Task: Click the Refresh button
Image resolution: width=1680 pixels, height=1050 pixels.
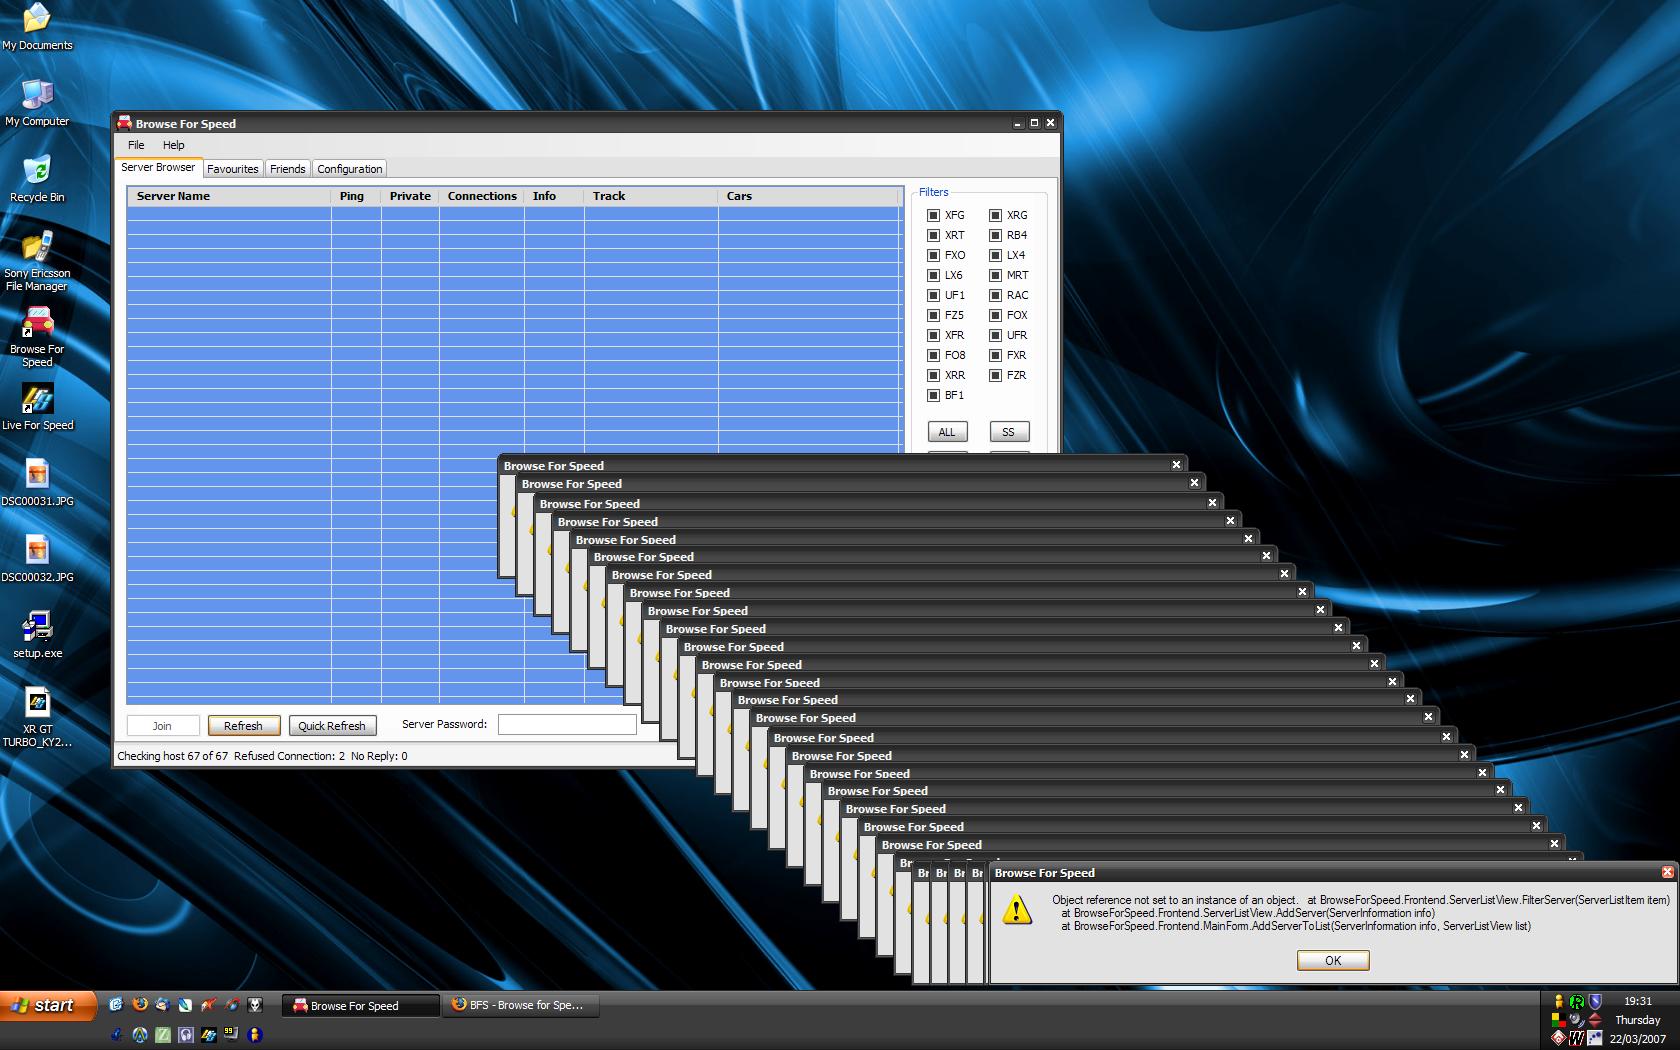Action: coord(243,726)
